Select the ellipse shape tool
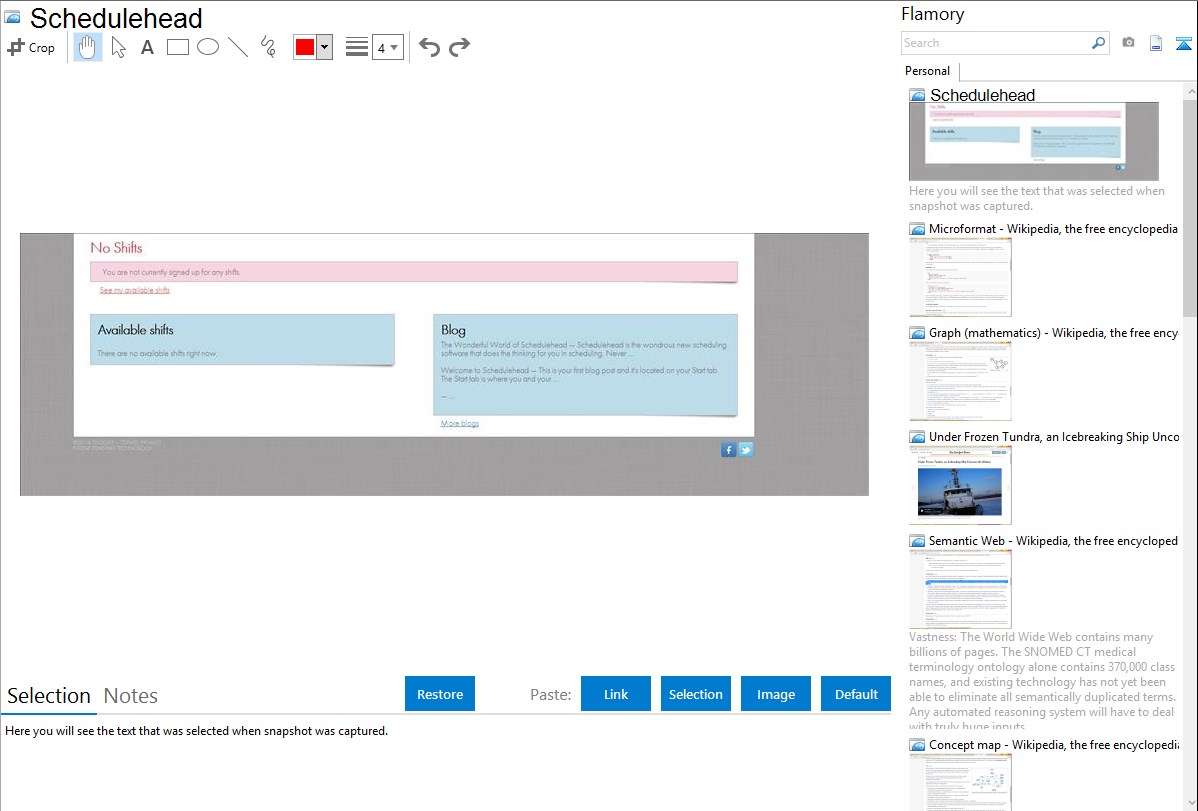Viewport: 1198px width, 811px height. [x=208, y=47]
